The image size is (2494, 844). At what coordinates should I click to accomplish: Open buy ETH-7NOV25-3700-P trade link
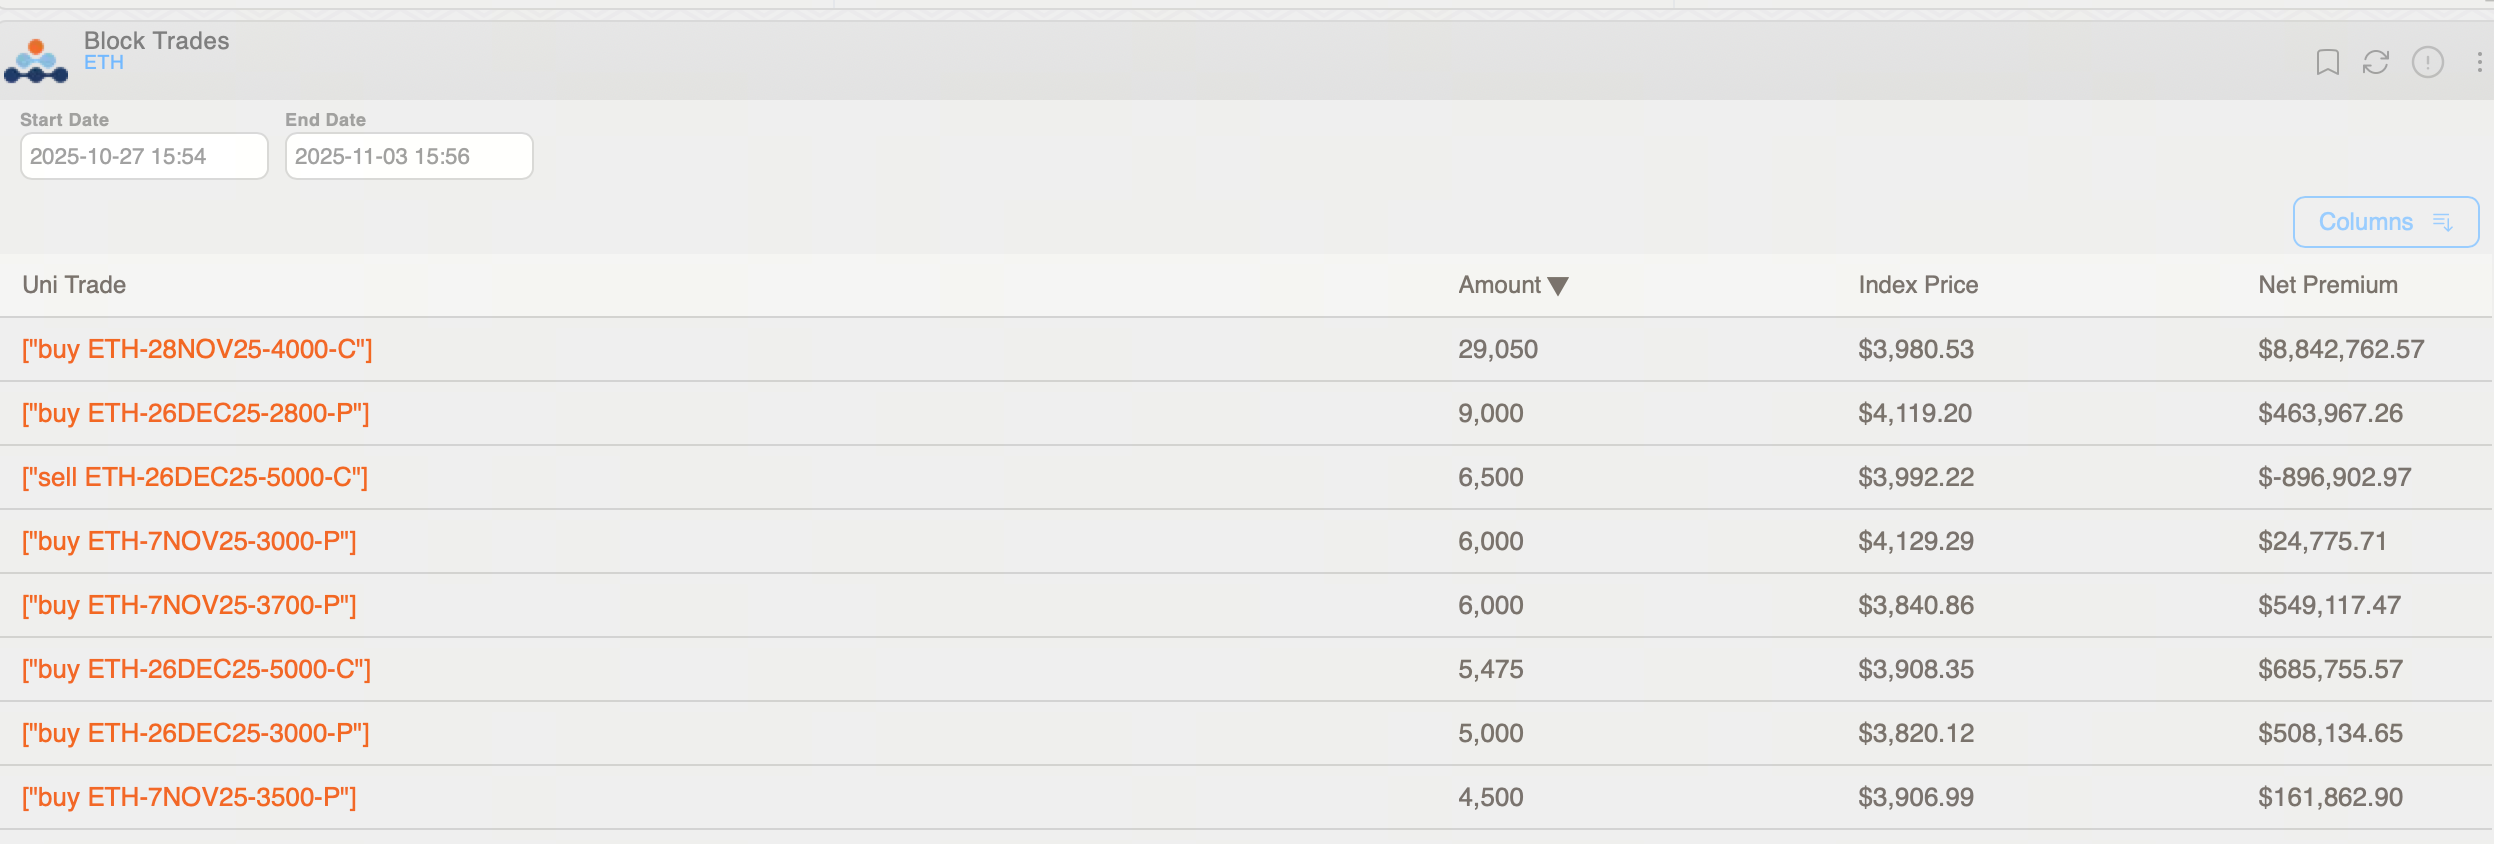point(189,606)
